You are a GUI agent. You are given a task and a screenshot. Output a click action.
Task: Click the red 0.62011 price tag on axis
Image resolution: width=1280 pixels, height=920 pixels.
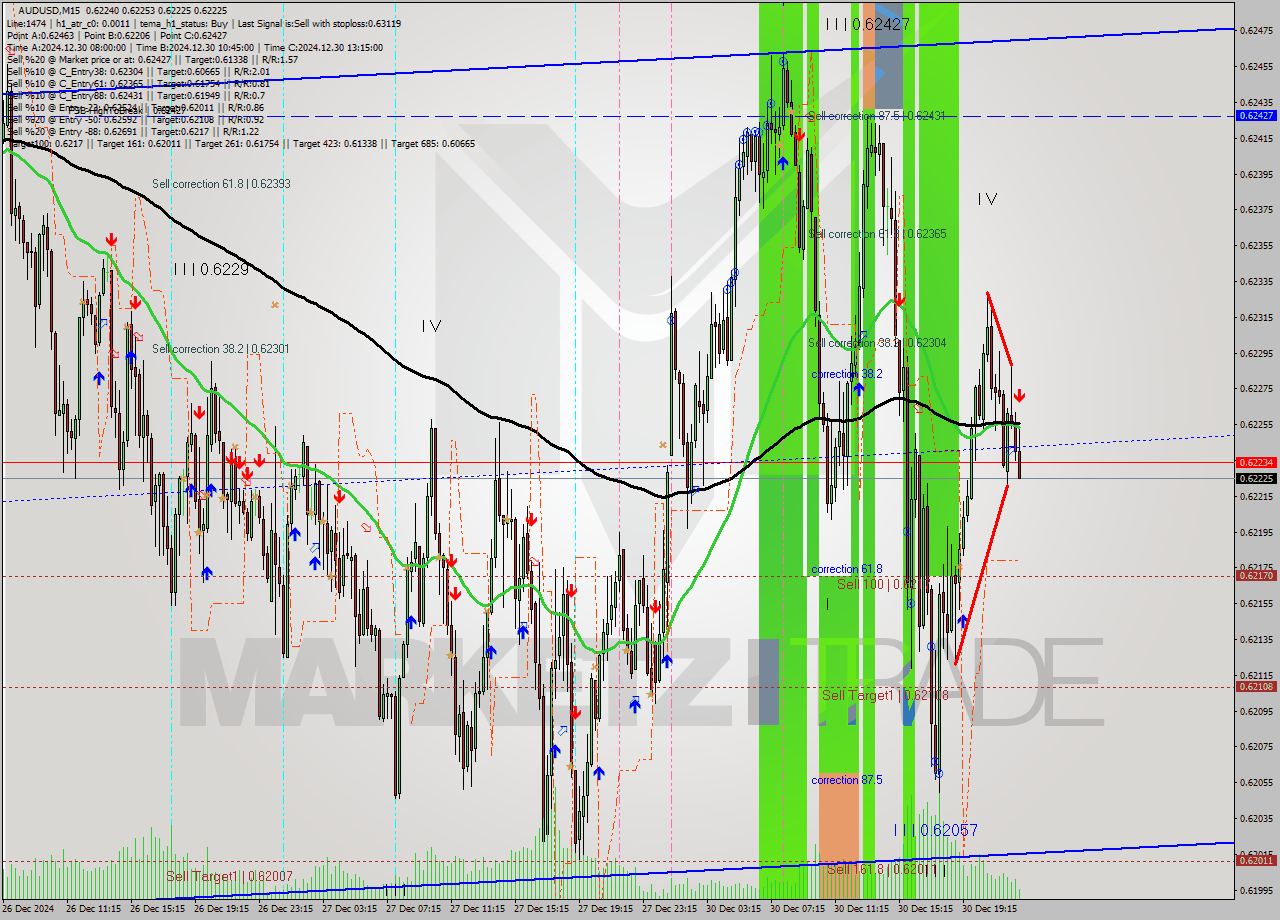1256,860
